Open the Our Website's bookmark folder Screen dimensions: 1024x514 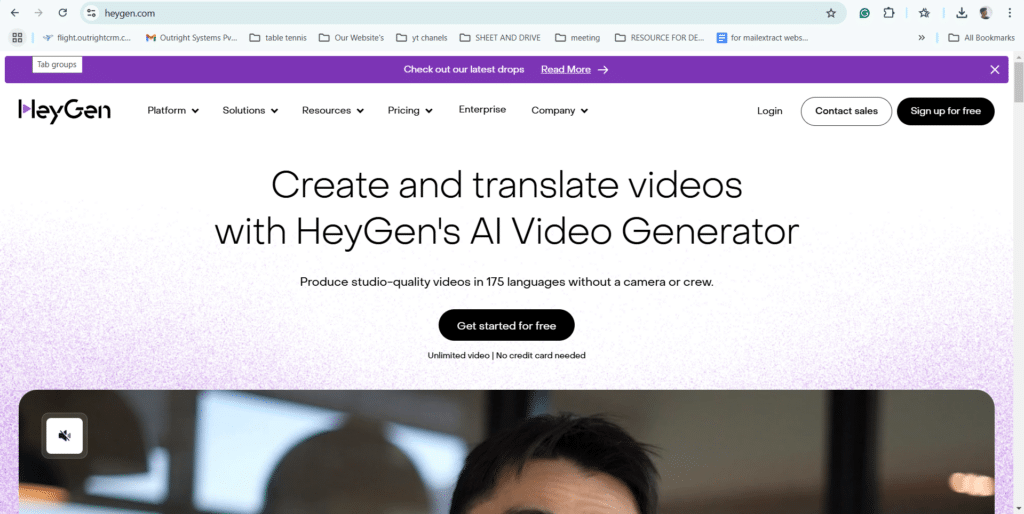(351, 38)
